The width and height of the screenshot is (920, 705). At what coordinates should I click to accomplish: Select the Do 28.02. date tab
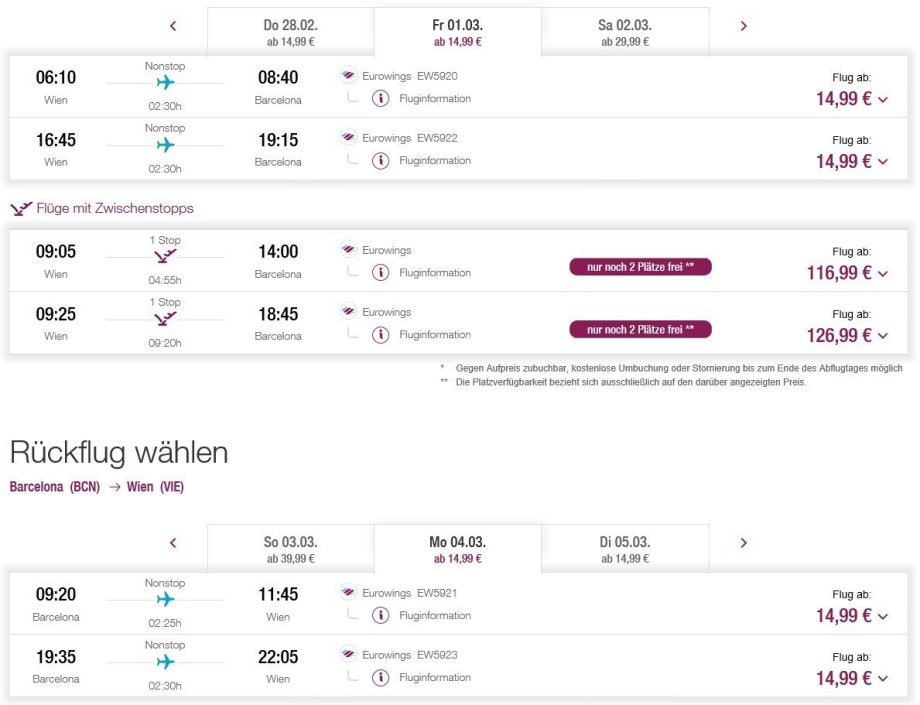pos(290,32)
